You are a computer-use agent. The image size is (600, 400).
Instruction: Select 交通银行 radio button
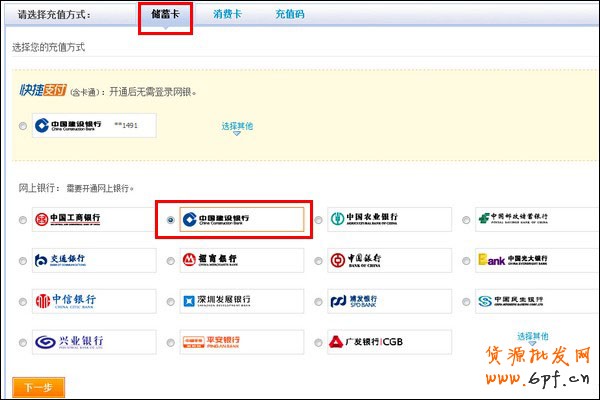point(23,261)
